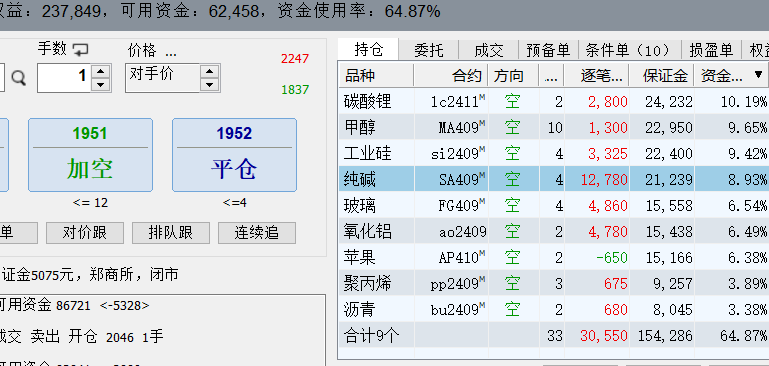Sort by the 方向 column header
The image size is (769, 366).
[513, 76]
